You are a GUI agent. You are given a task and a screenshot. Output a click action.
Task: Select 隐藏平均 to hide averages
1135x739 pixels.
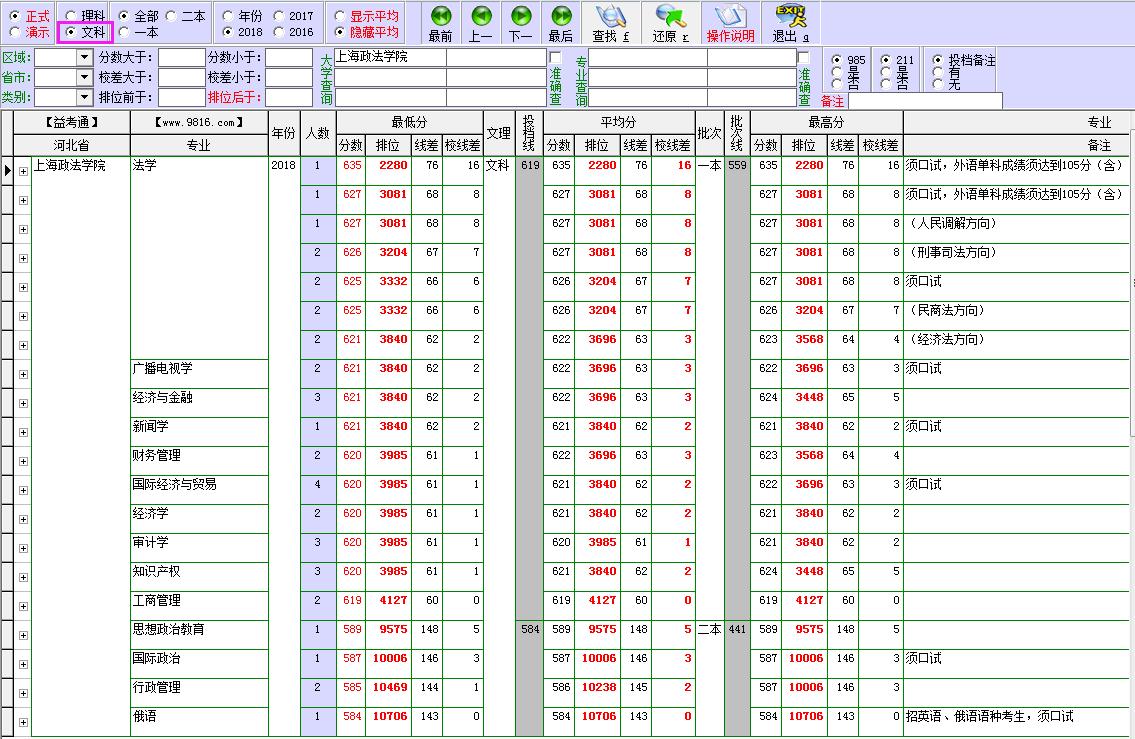[339, 32]
